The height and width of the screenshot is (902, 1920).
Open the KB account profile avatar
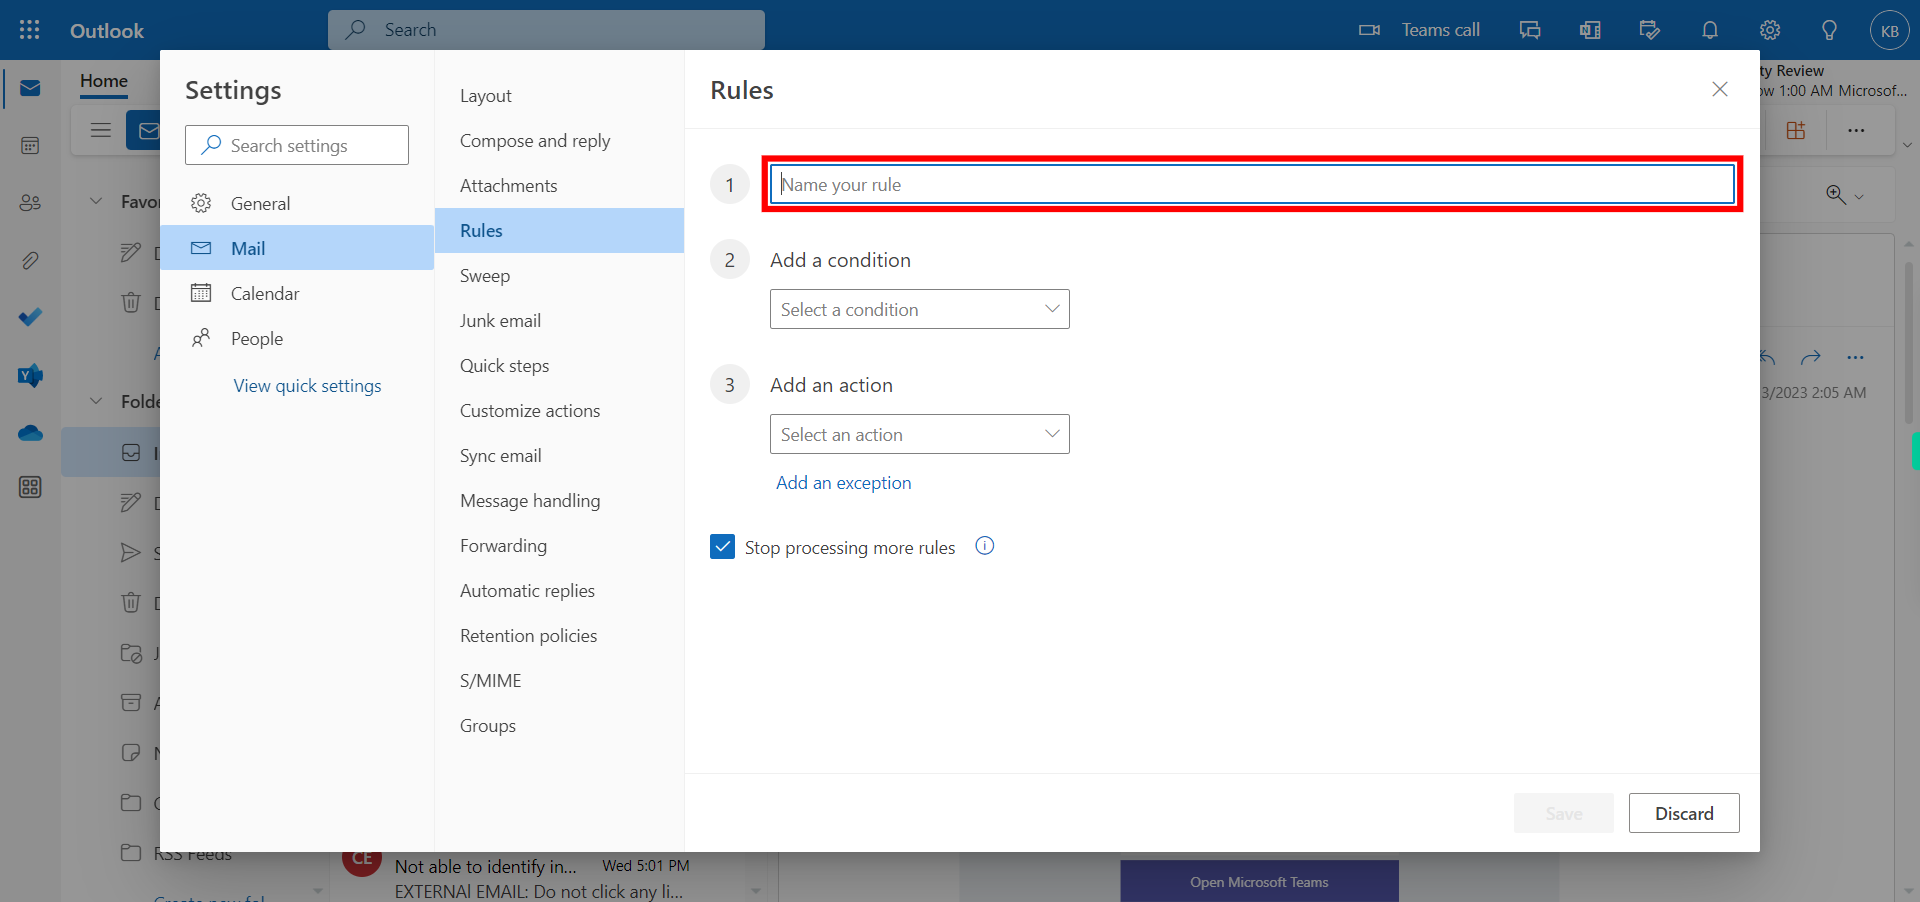(x=1889, y=30)
